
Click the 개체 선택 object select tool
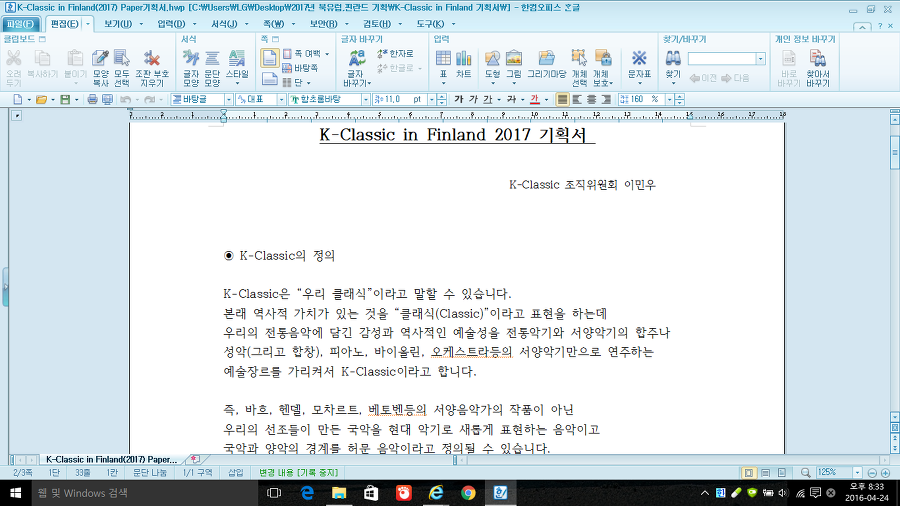click(579, 68)
